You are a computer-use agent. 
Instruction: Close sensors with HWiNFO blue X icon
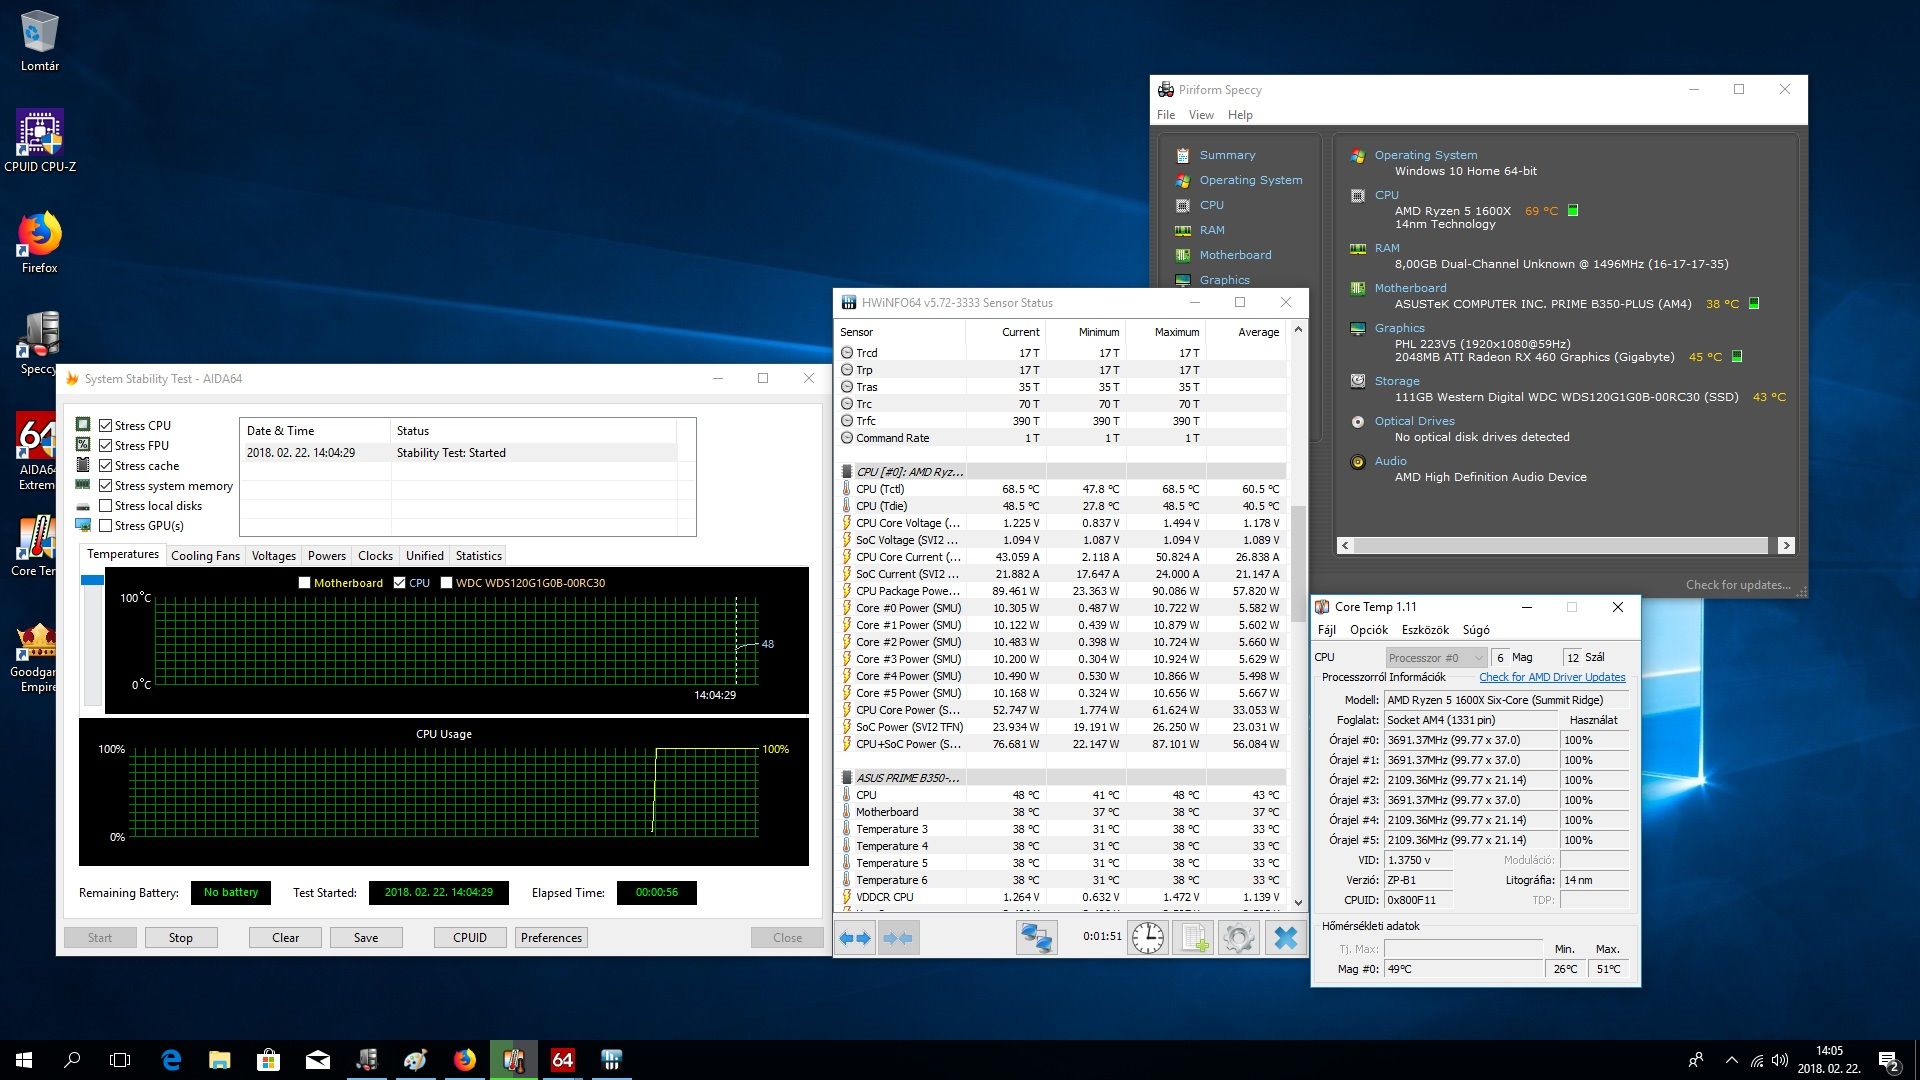point(1286,938)
